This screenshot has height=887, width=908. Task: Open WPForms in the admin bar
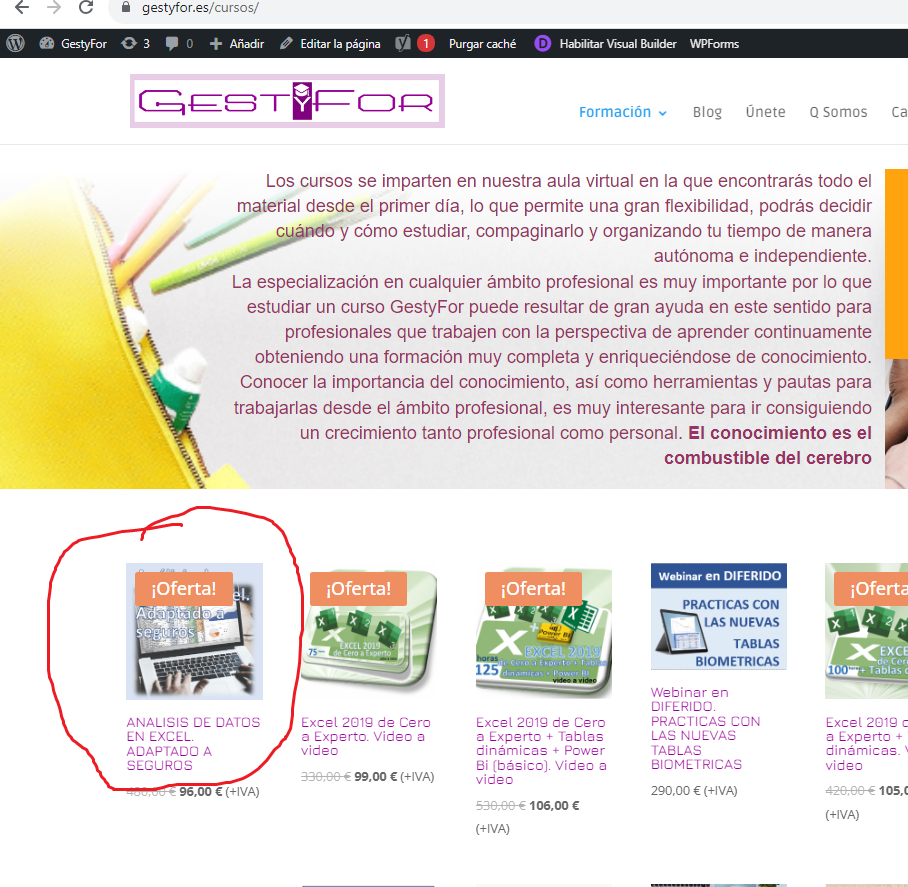(x=714, y=43)
